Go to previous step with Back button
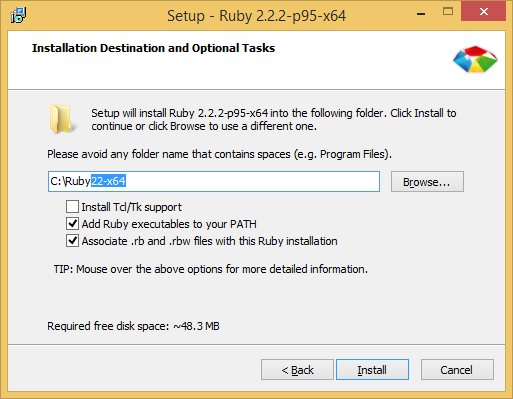513x399 pixels. [297, 370]
